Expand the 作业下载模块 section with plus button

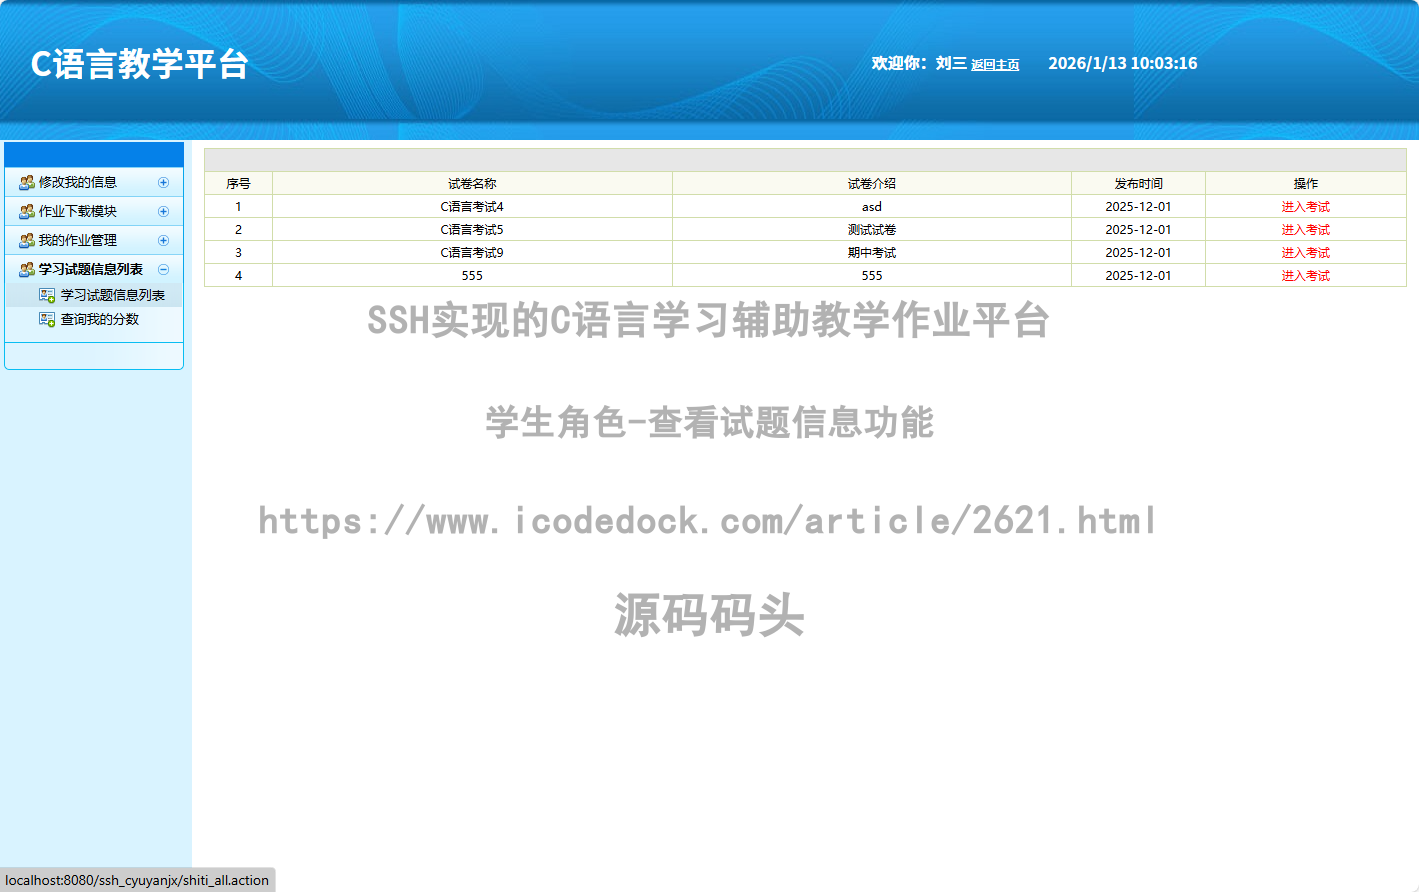pyautogui.click(x=163, y=212)
